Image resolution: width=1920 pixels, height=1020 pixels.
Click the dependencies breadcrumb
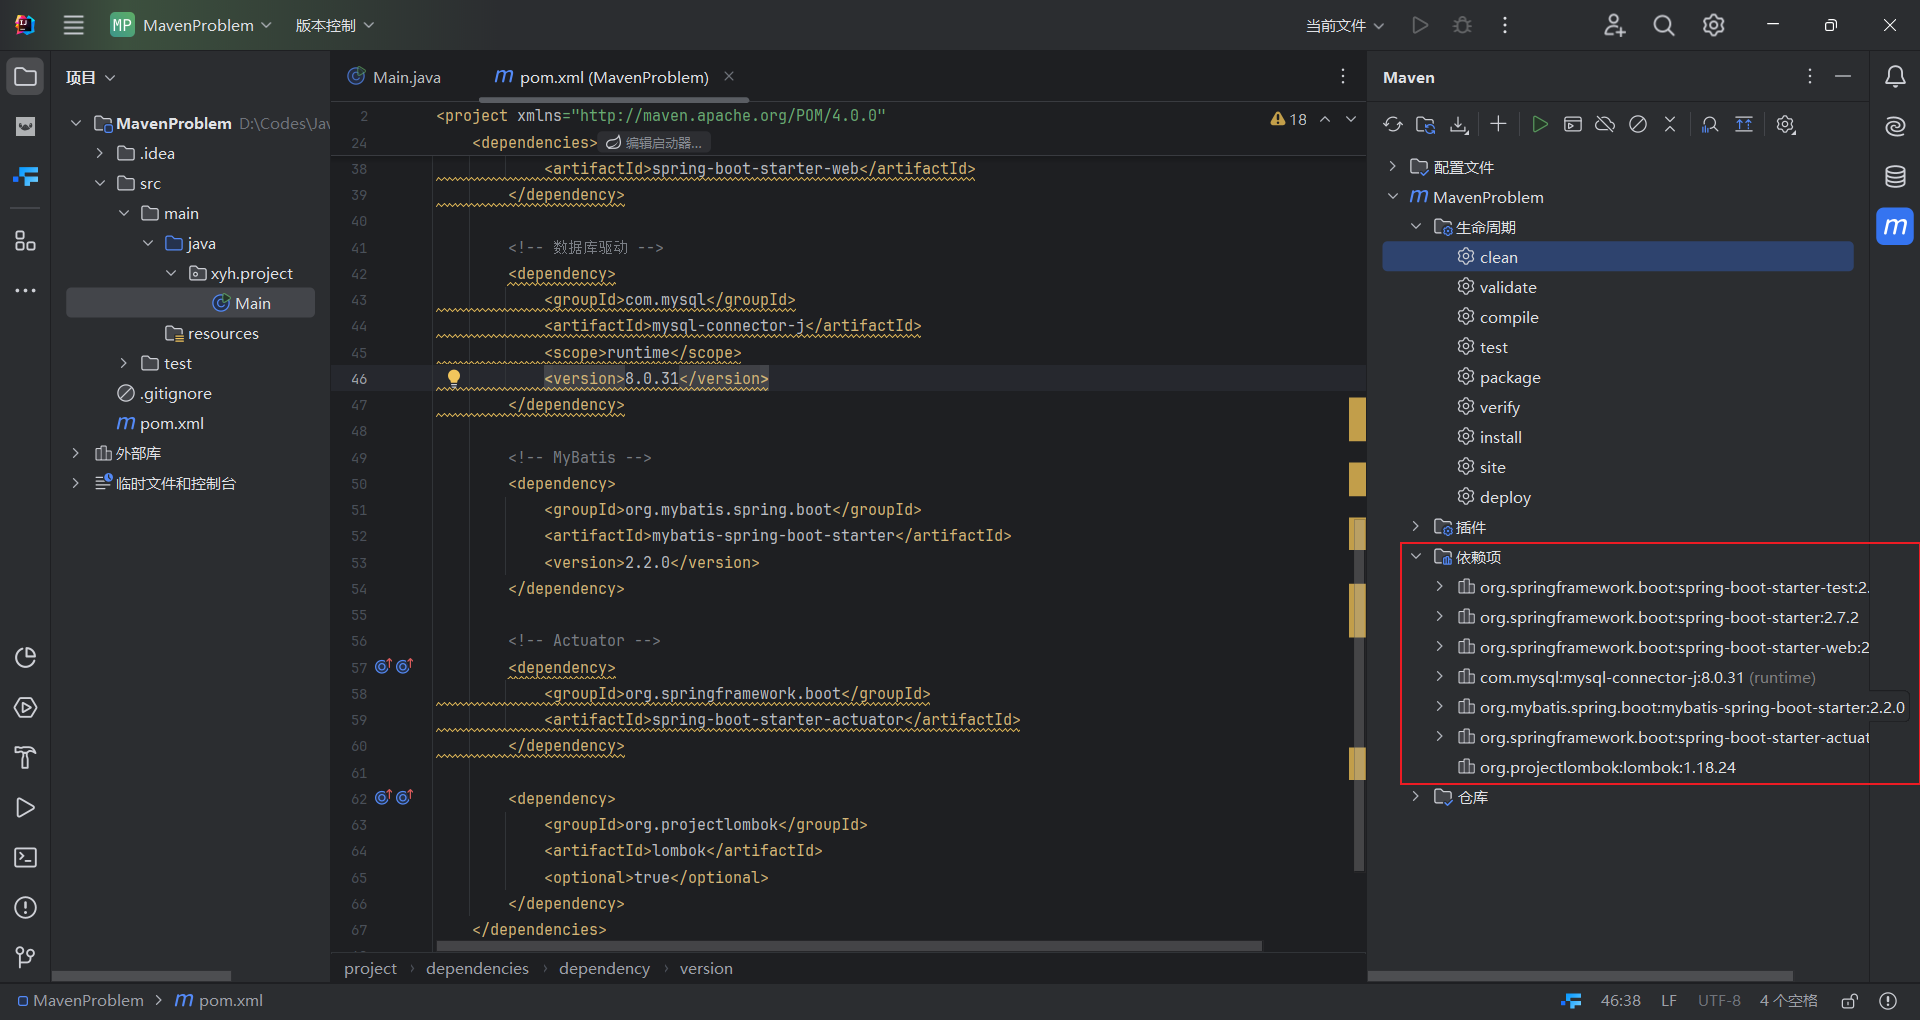point(477,968)
